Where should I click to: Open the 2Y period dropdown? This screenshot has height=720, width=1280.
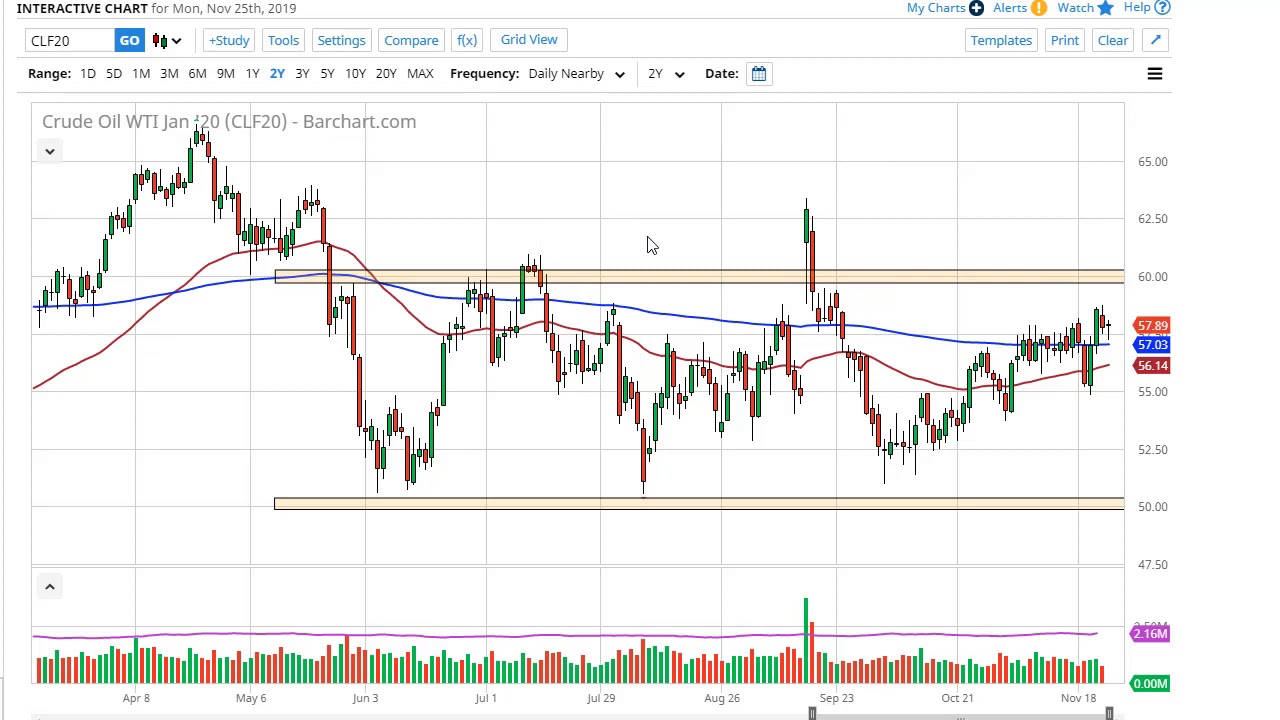(665, 73)
